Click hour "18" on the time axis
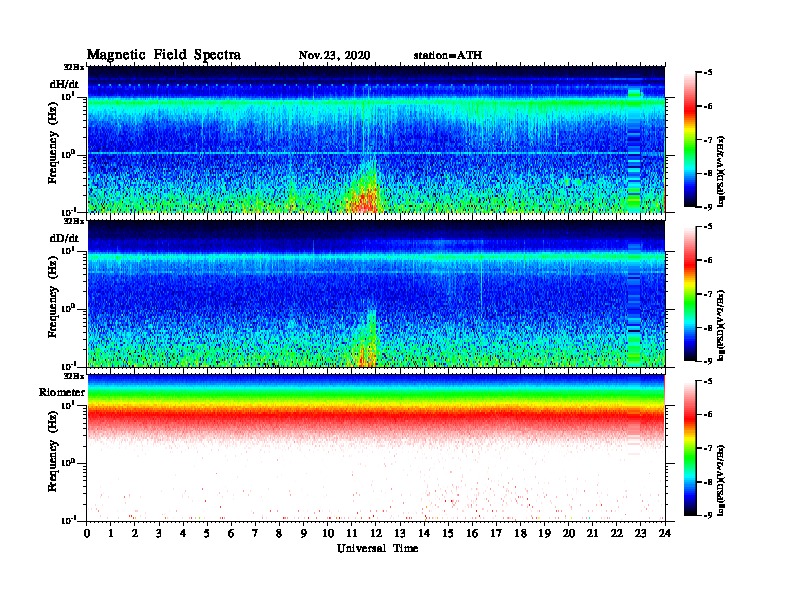 click(520, 534)
